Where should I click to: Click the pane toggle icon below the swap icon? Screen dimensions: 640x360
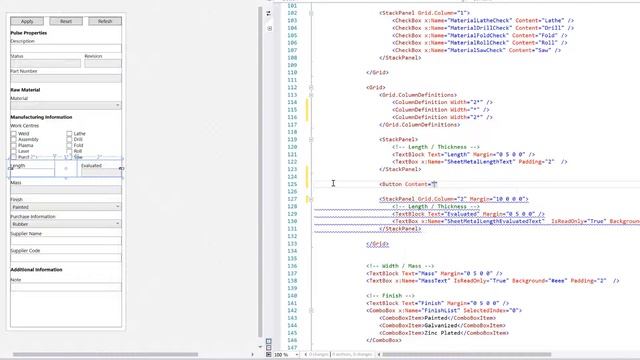(x=269, y=29)
